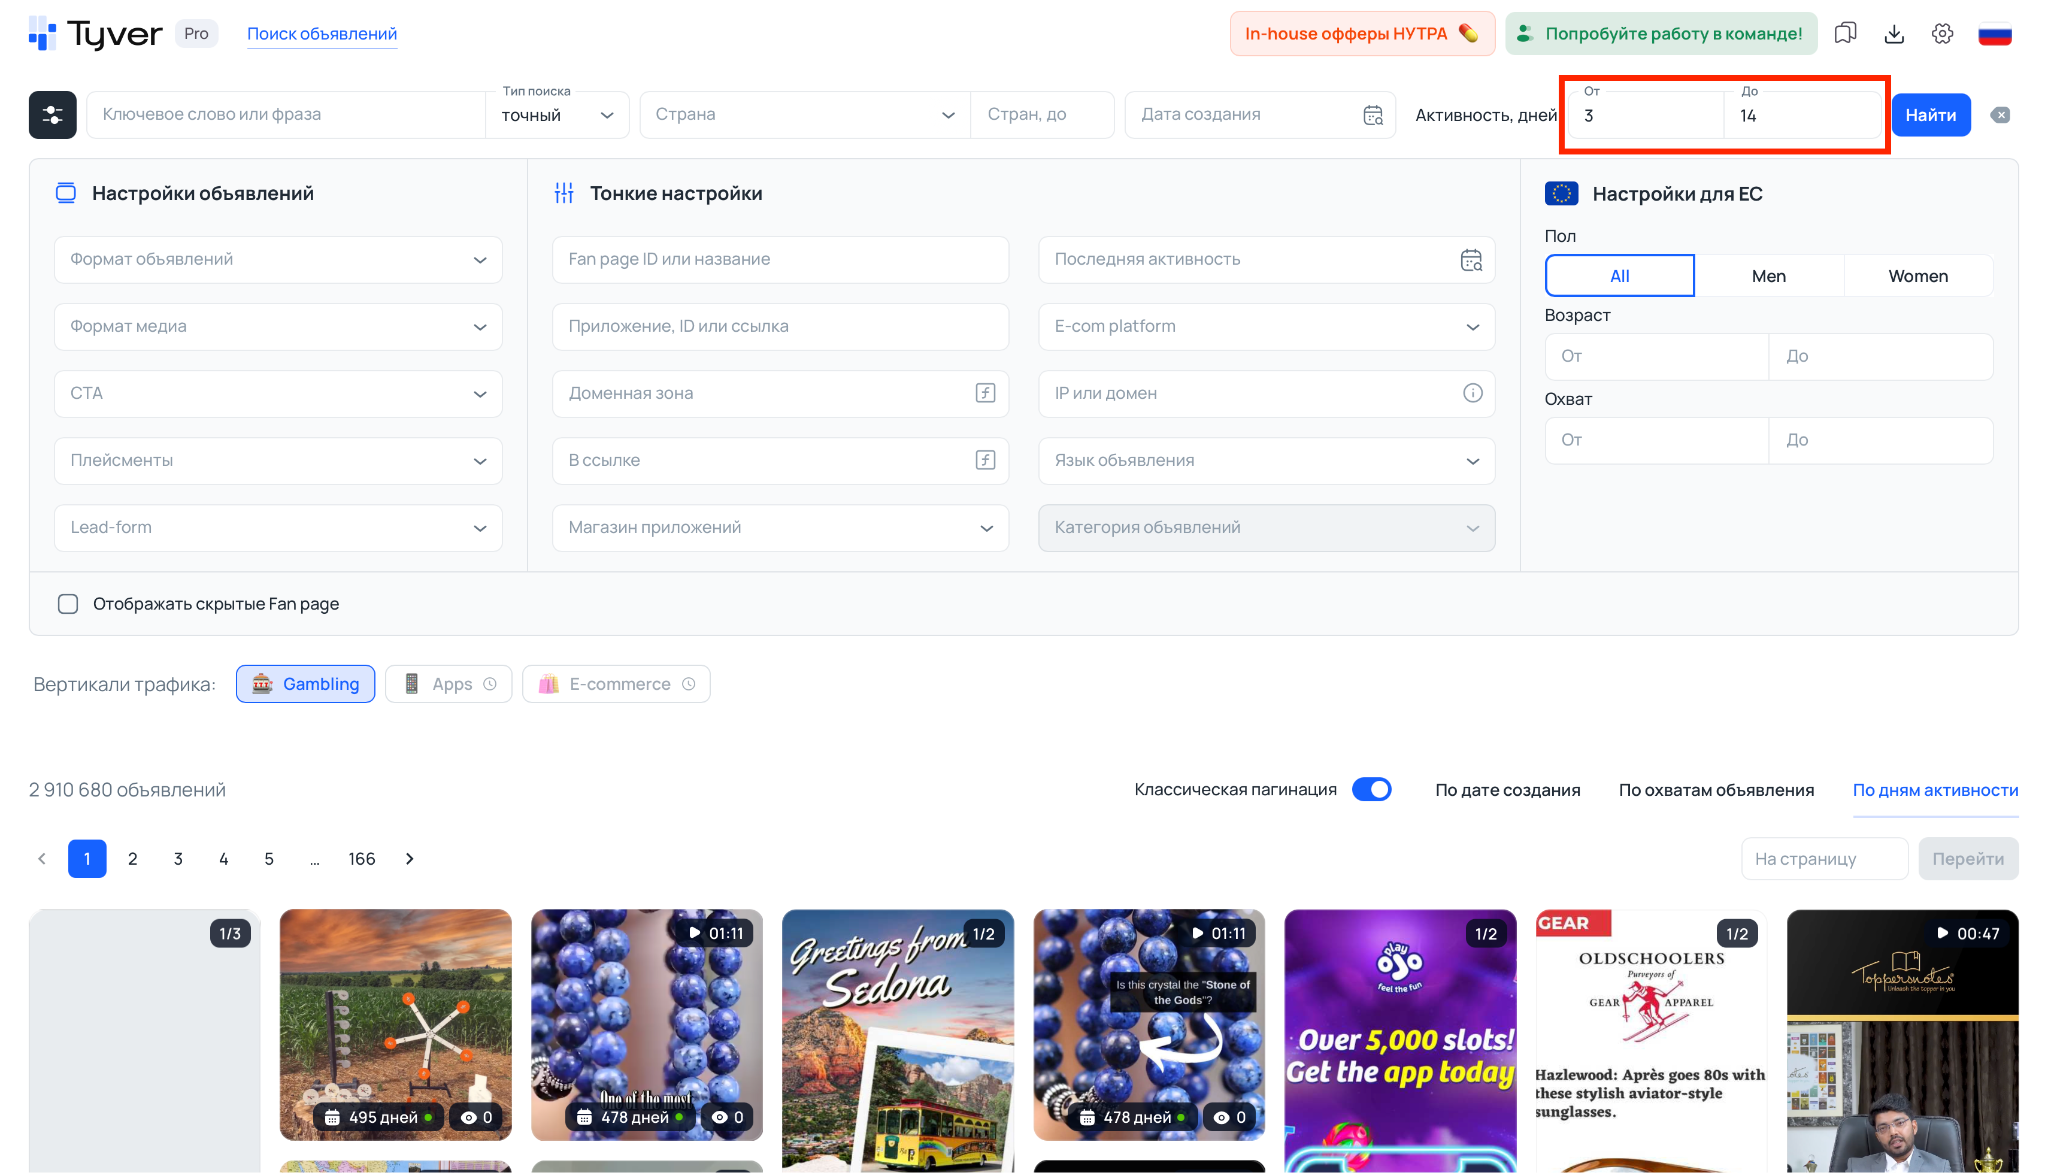Viewport: 2048px width, 1173px height.
Task: Expand the E-com platform dropdown
Action: (1266, 327)
